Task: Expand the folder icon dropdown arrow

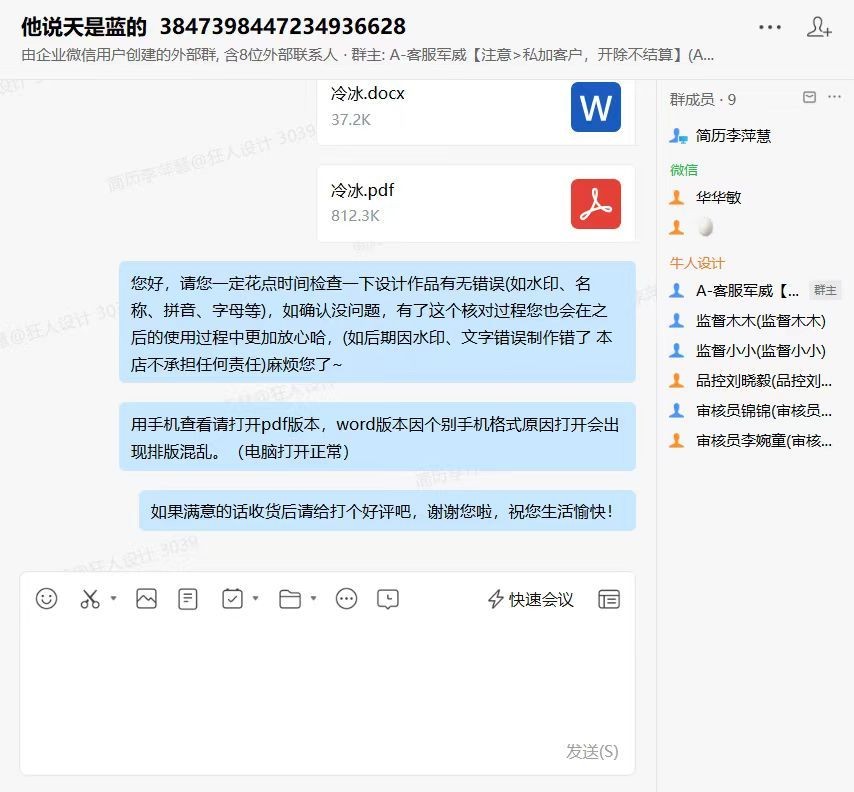Action: click(x=312, y=600)
